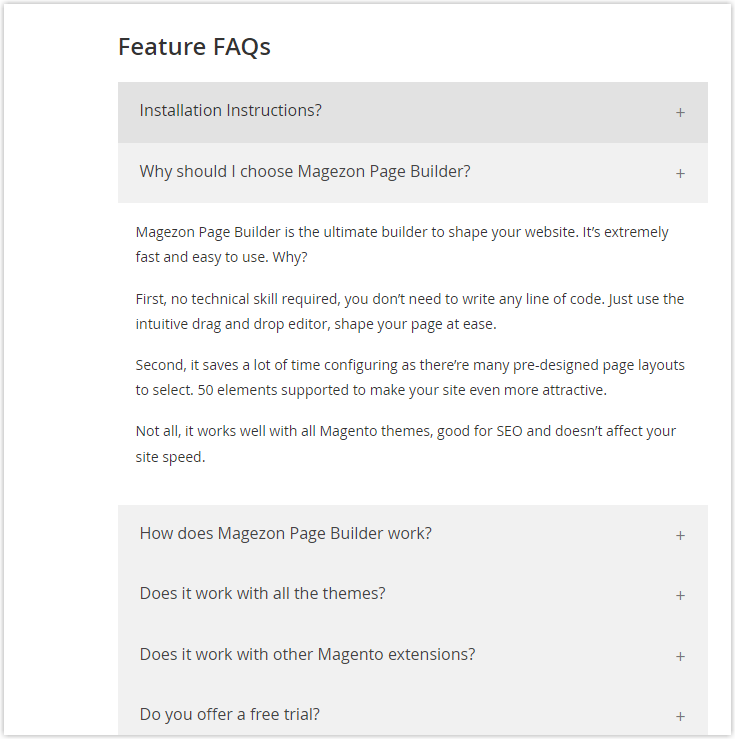Screen dimensions: 736x740
Task: Open the 'Do you offer a free trial?' question
Action: click(x=229, y=715)
